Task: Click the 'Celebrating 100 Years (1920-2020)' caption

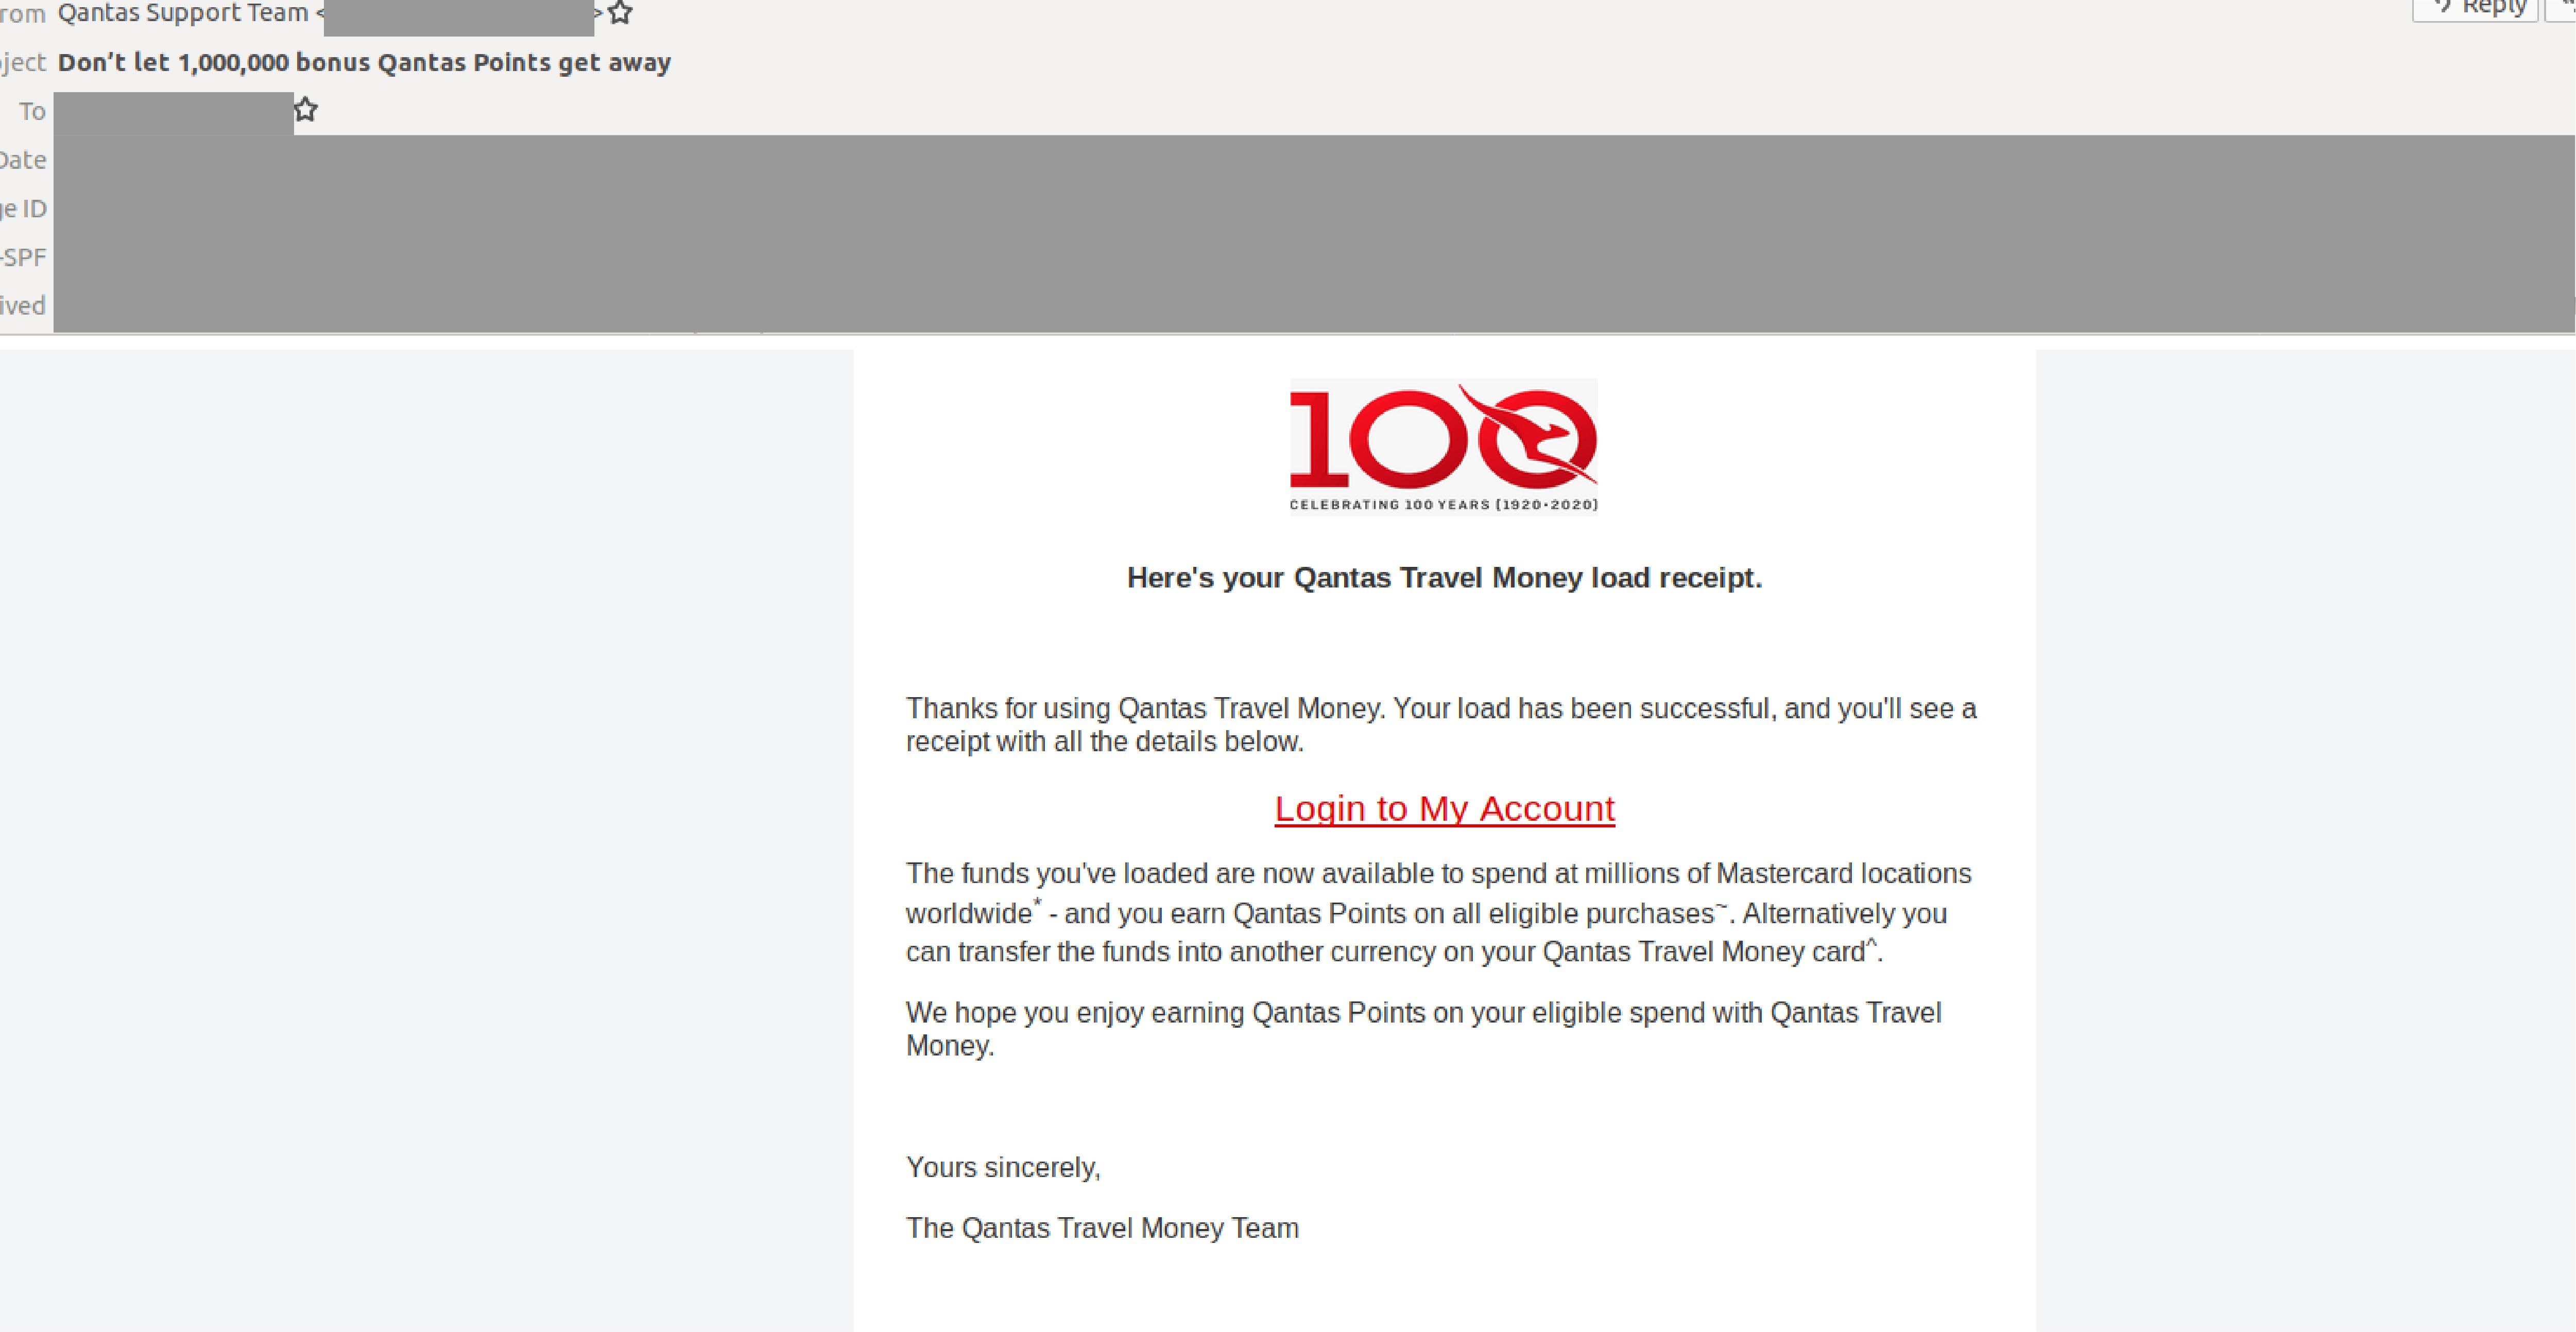Action: click(x=1444, y=504)
